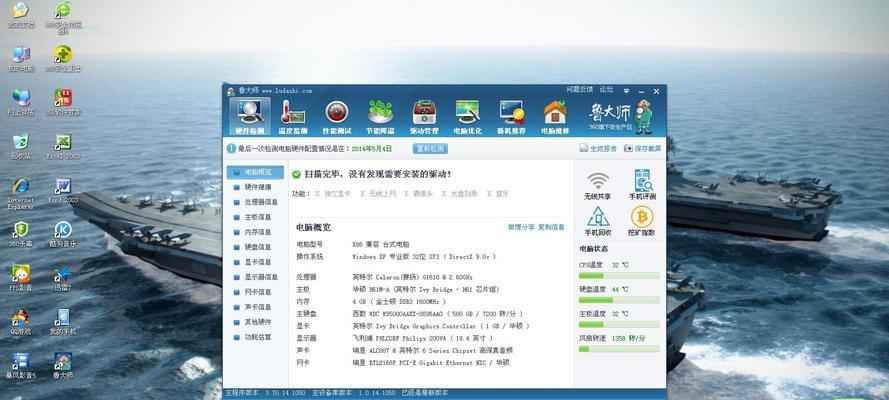The width and height of the screenshot is (889, 400).
Task: Select 功耗估算 in the sidebar
Action: (x=255, y=337)
